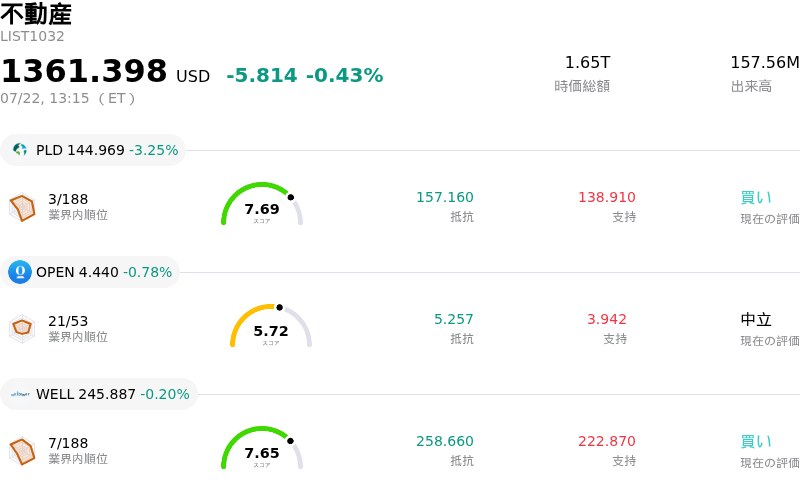This screenshot has width=800, height=488.
Task: Click the 不動産 sector heading
Action: [x=36, y=14]
